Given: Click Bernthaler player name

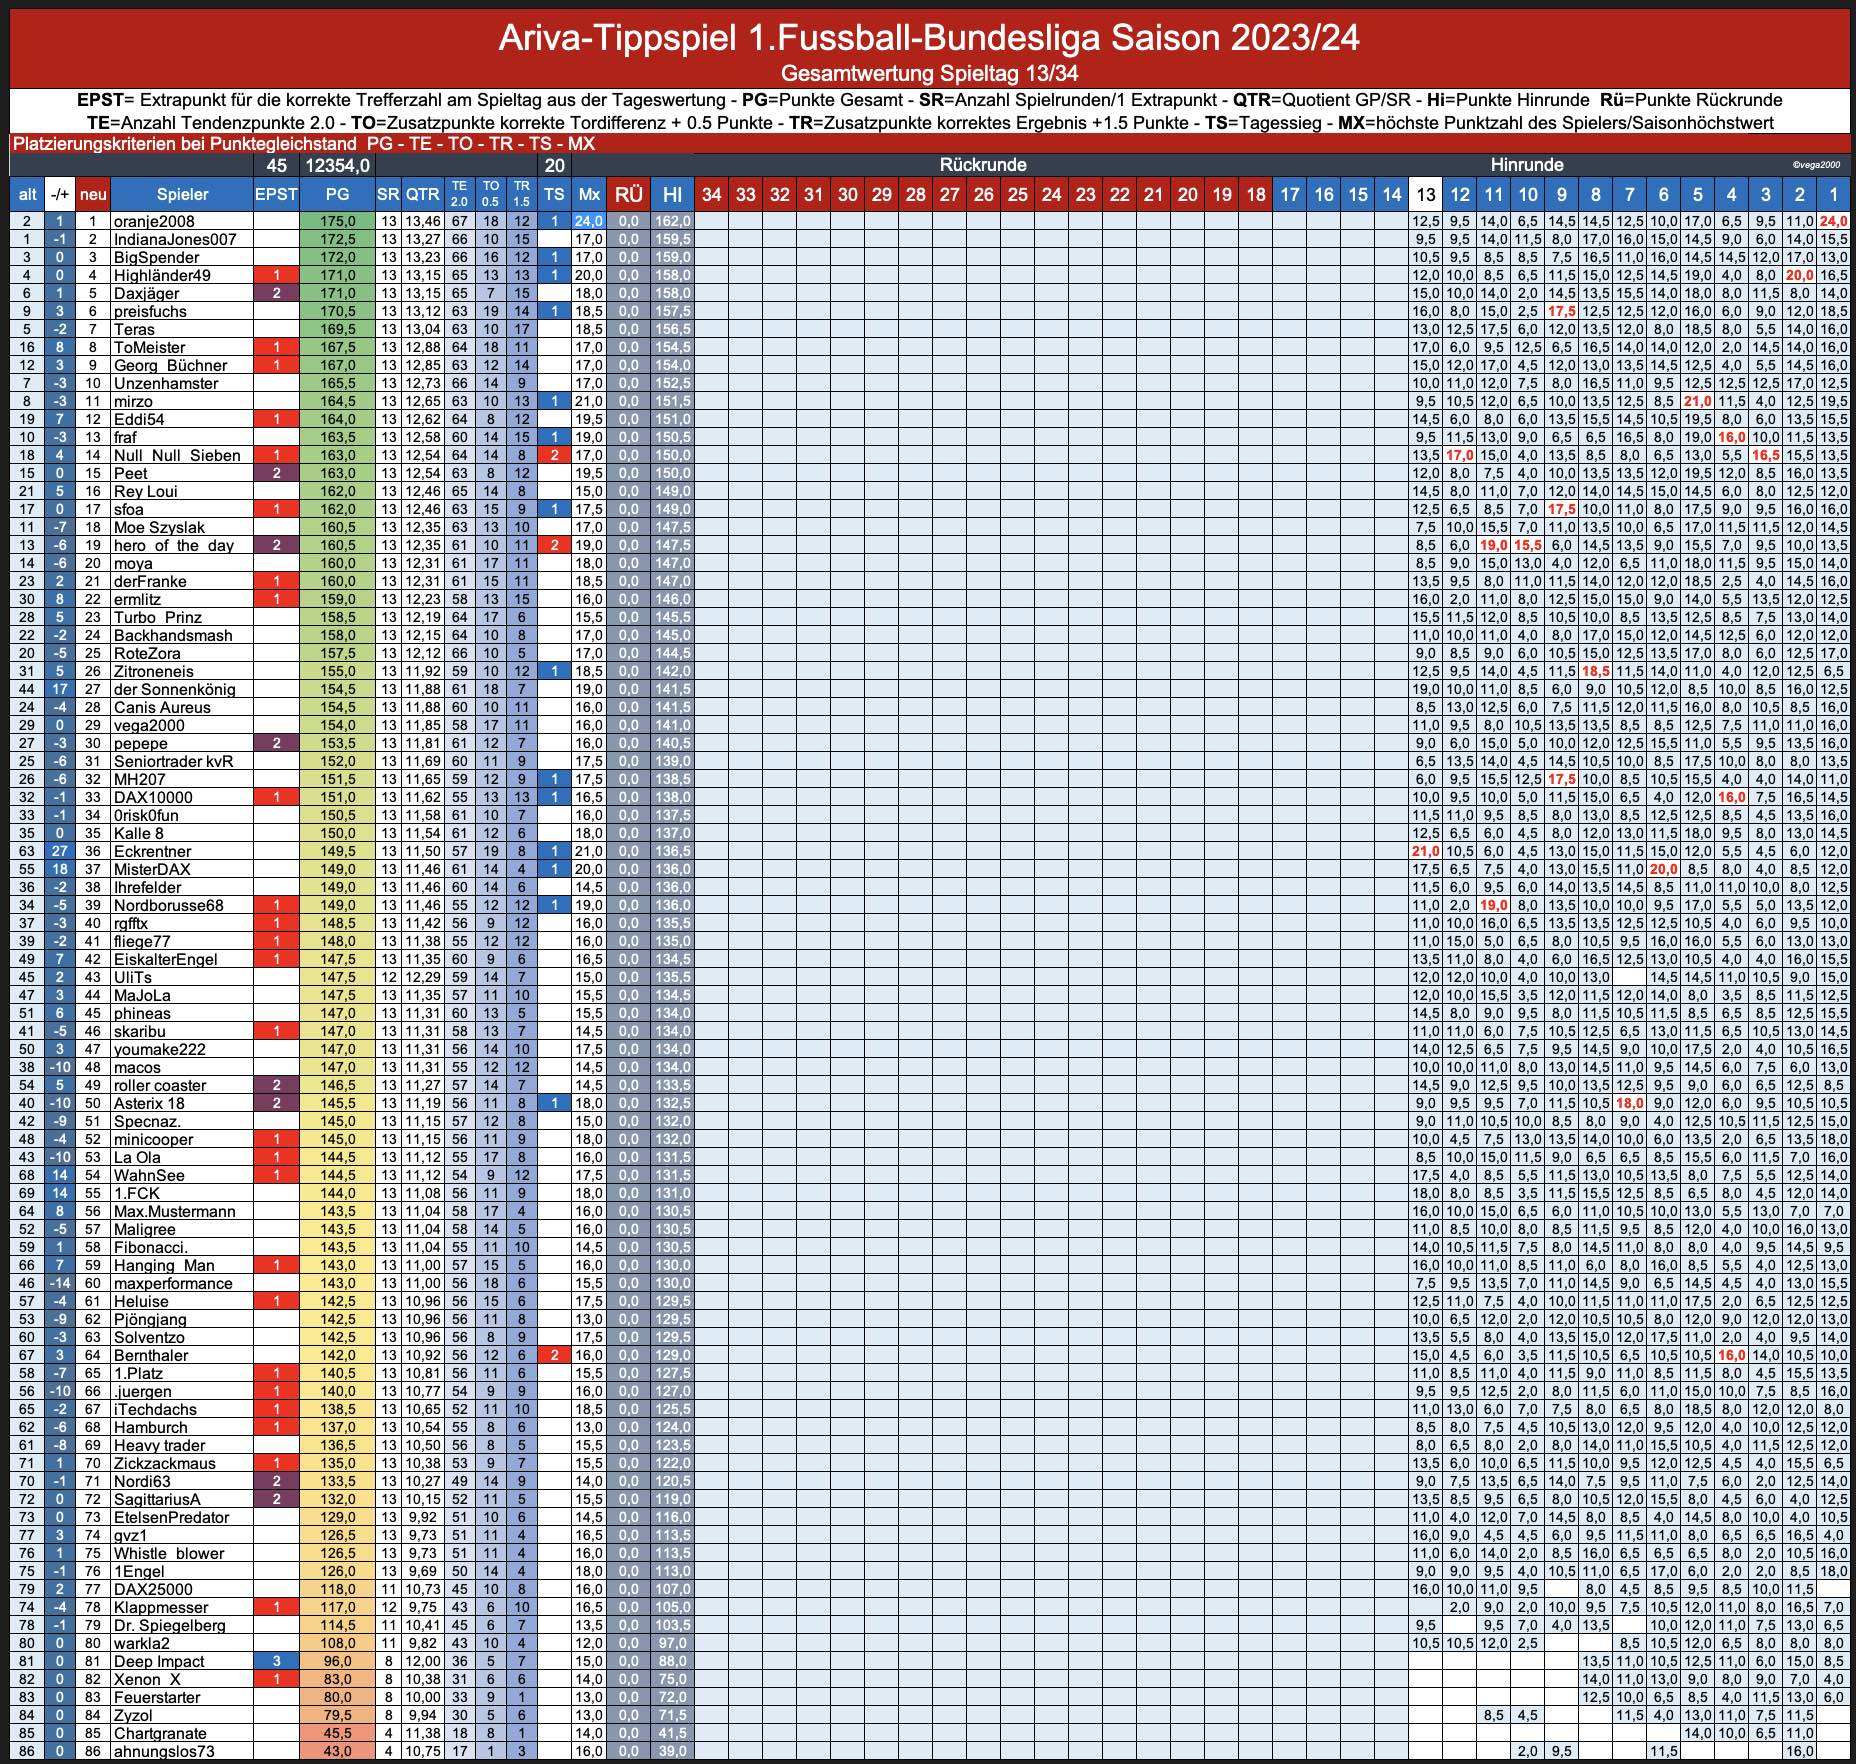Looking at the screenshot, I should click(x=150, y=1355).
